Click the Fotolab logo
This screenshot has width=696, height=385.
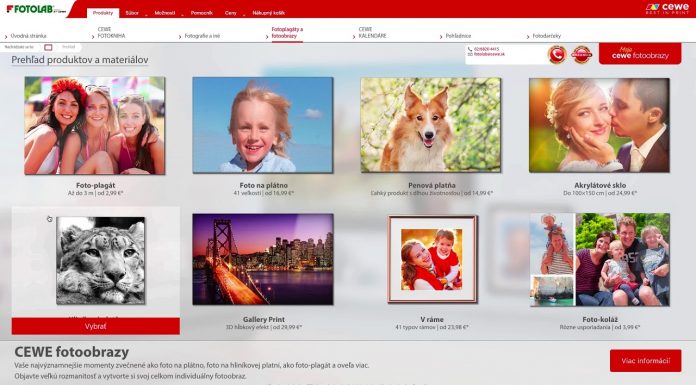tap(36, 9)
